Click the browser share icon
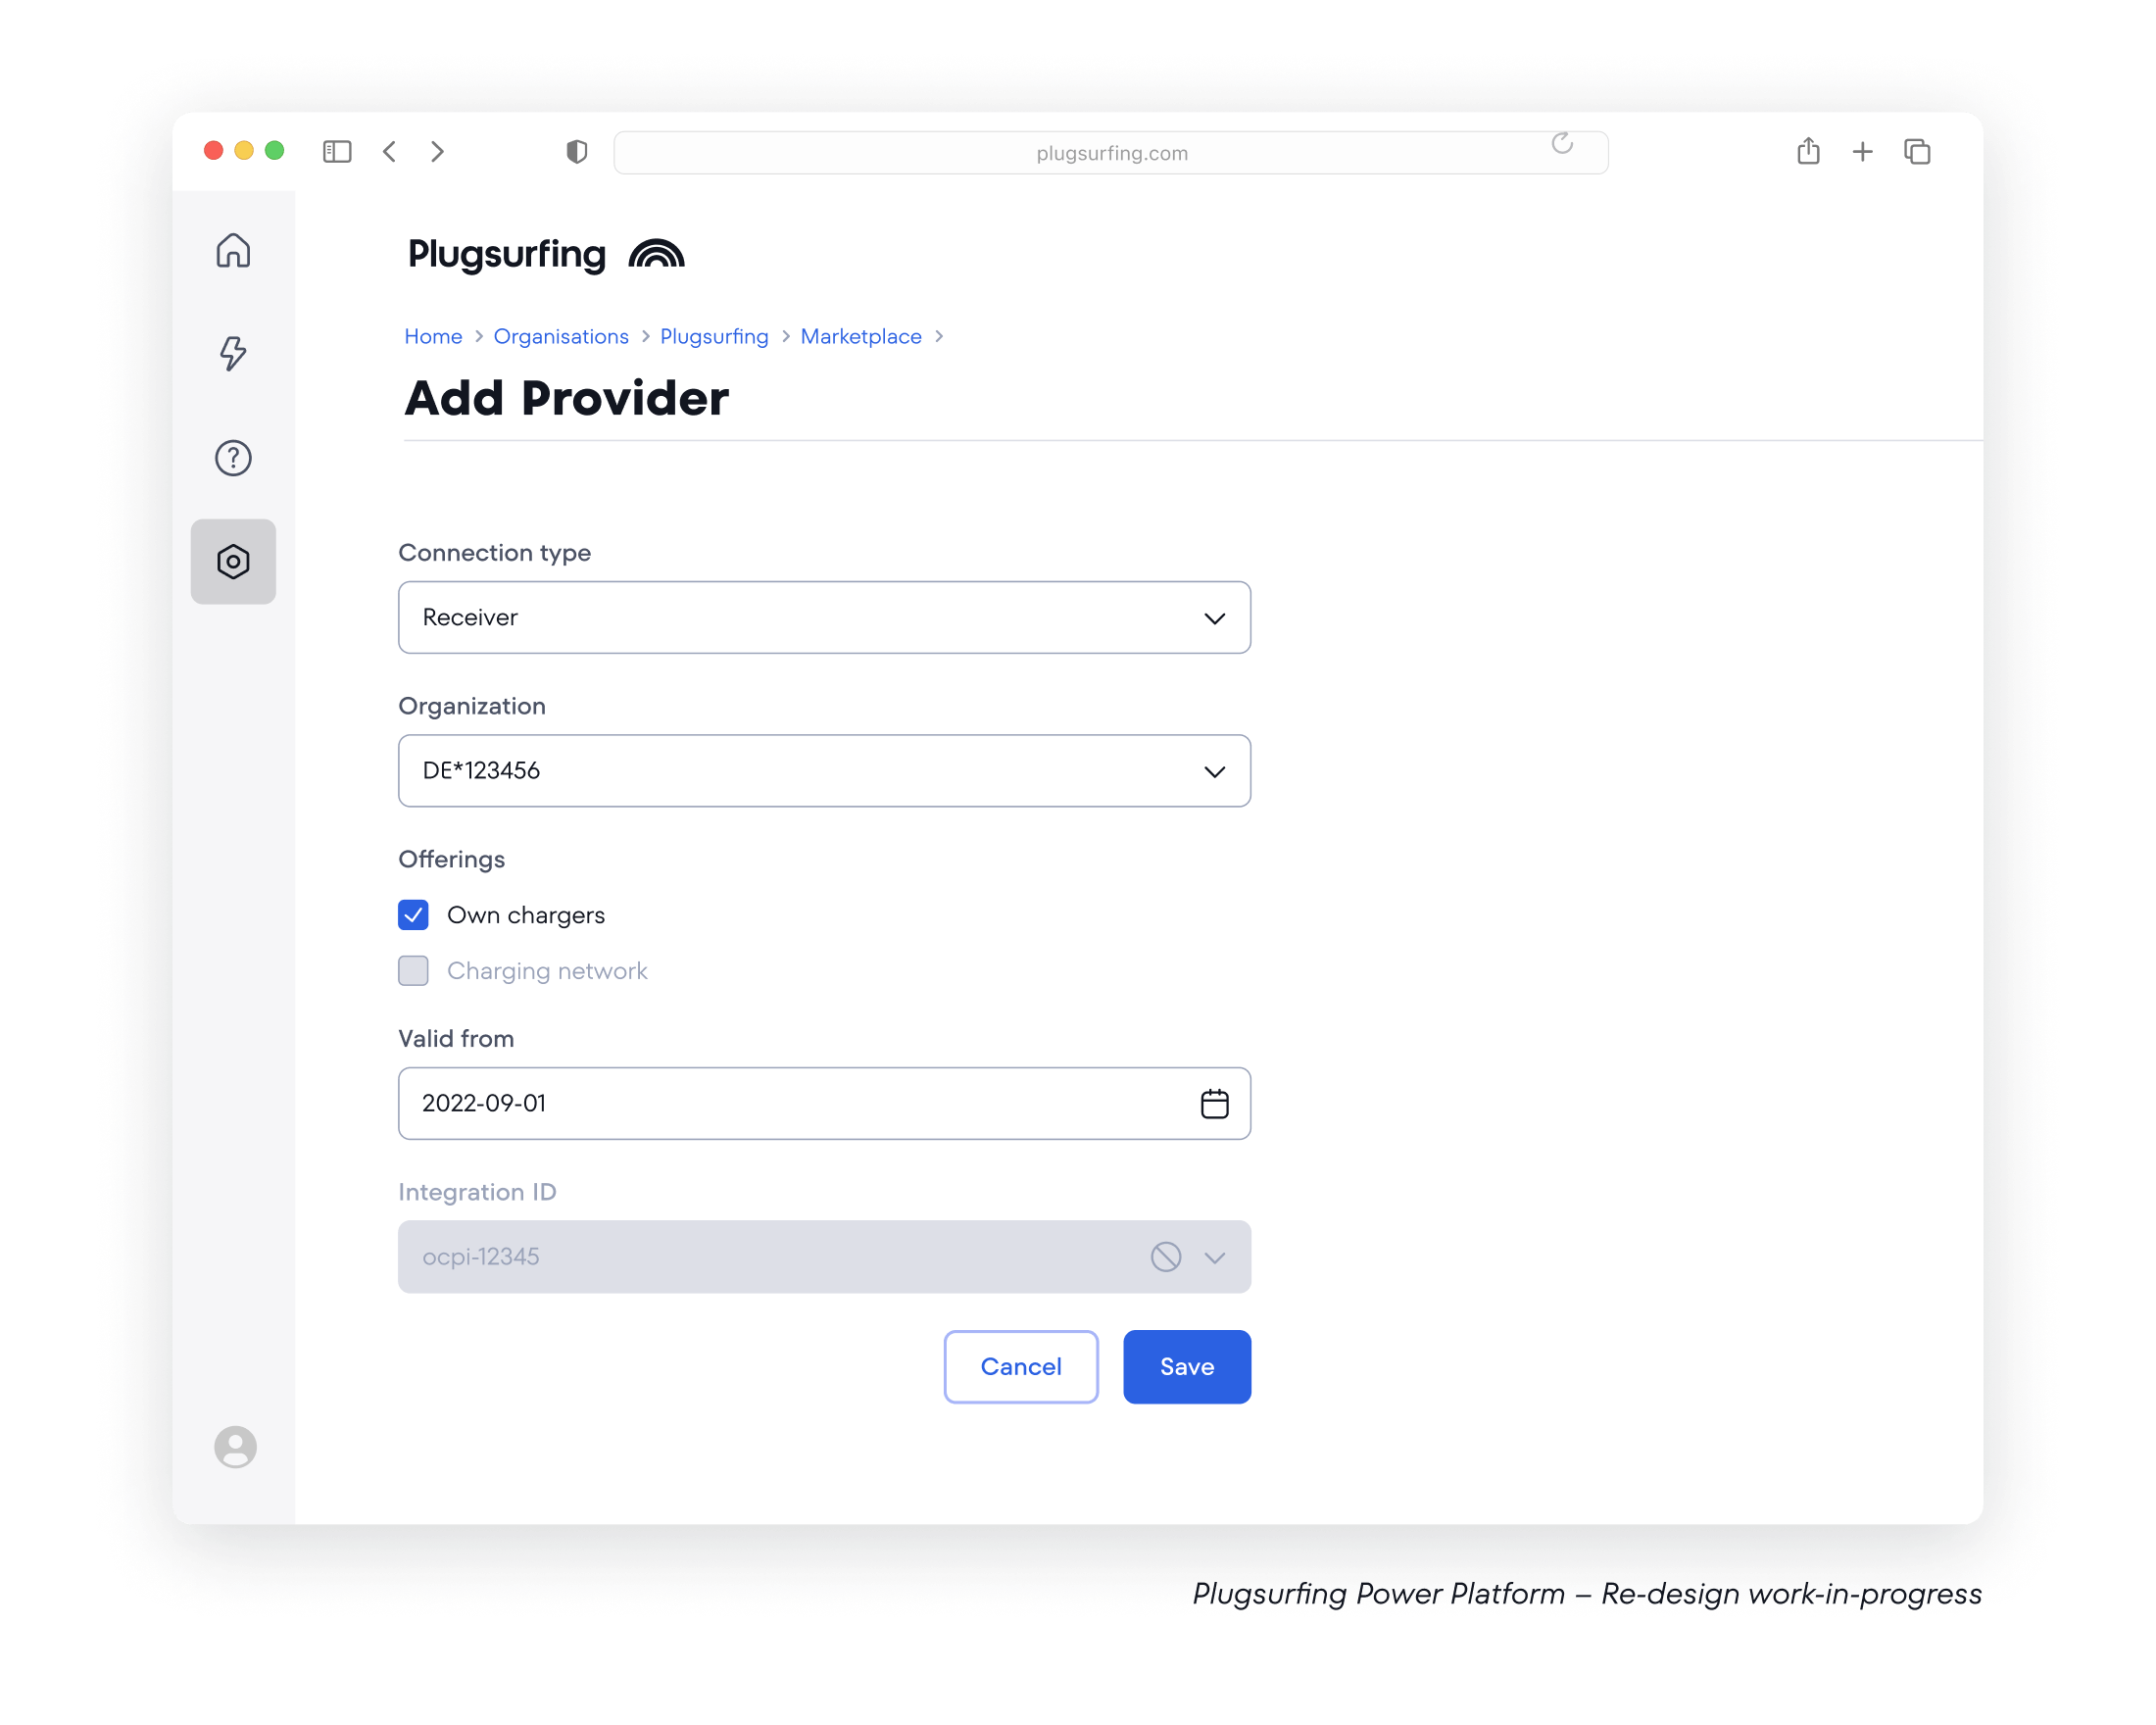This screenshot has height=1725, width=2156. [x=1808, y=151]
